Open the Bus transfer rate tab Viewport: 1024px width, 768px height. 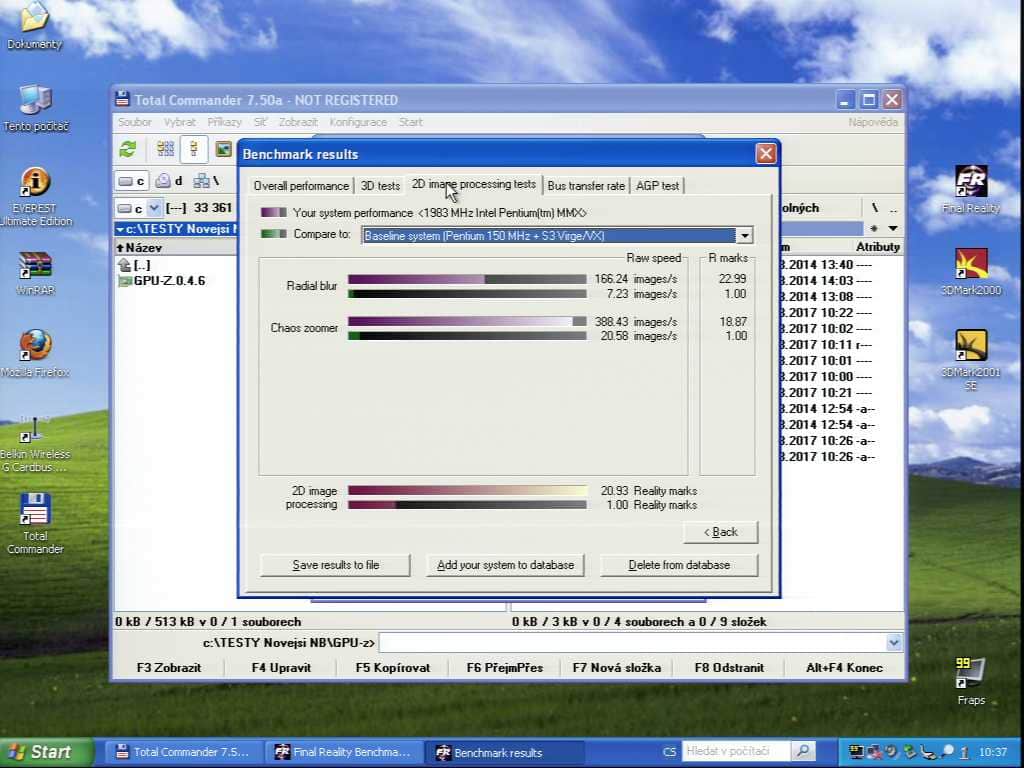coord(586,186)
